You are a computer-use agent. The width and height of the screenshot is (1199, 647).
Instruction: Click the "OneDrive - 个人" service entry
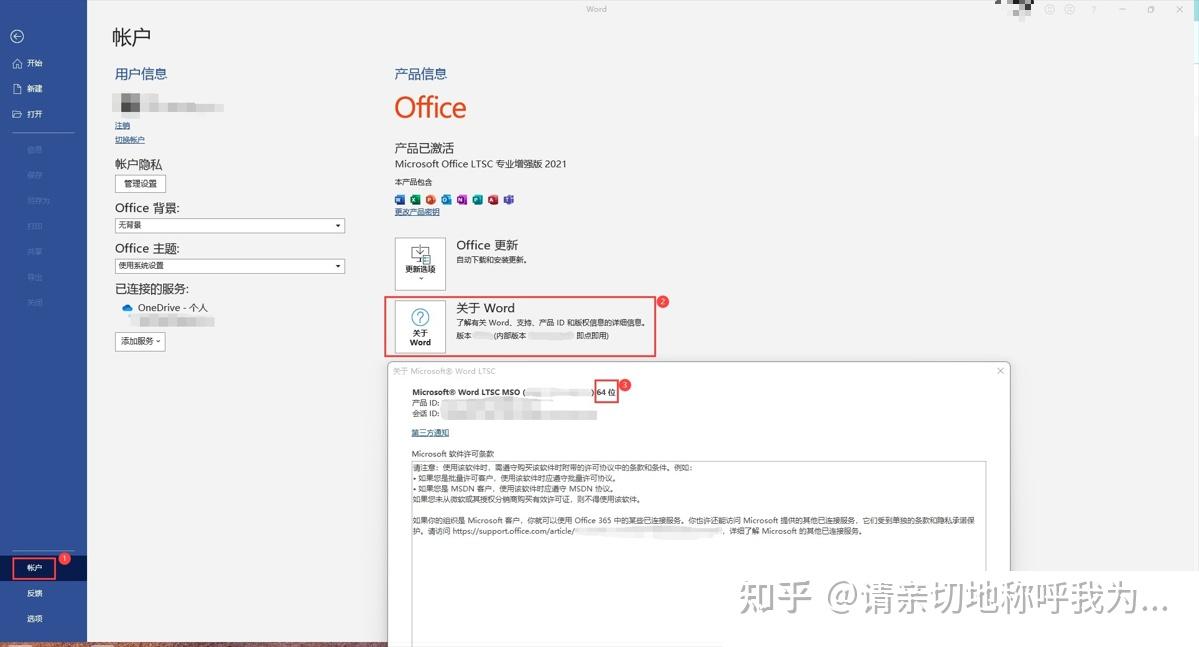coord(172,307)
